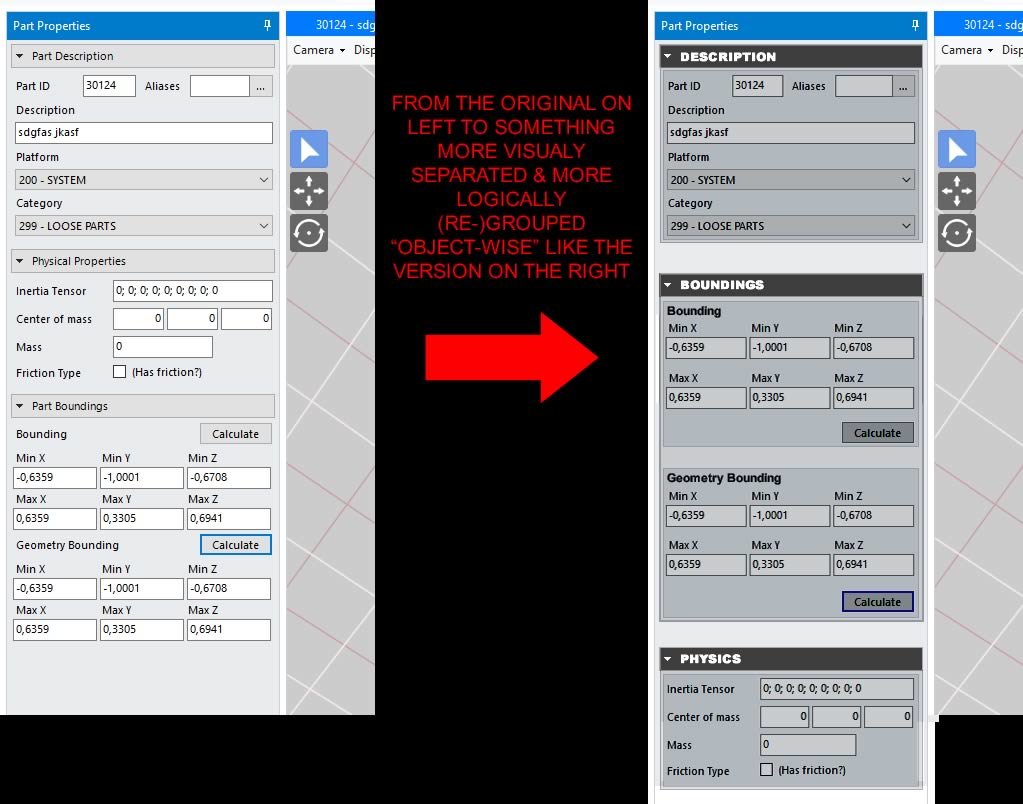This screenshot has width=1023, height=804.
Task: Collapse the Physical Properties section
Action: point(20,261)
